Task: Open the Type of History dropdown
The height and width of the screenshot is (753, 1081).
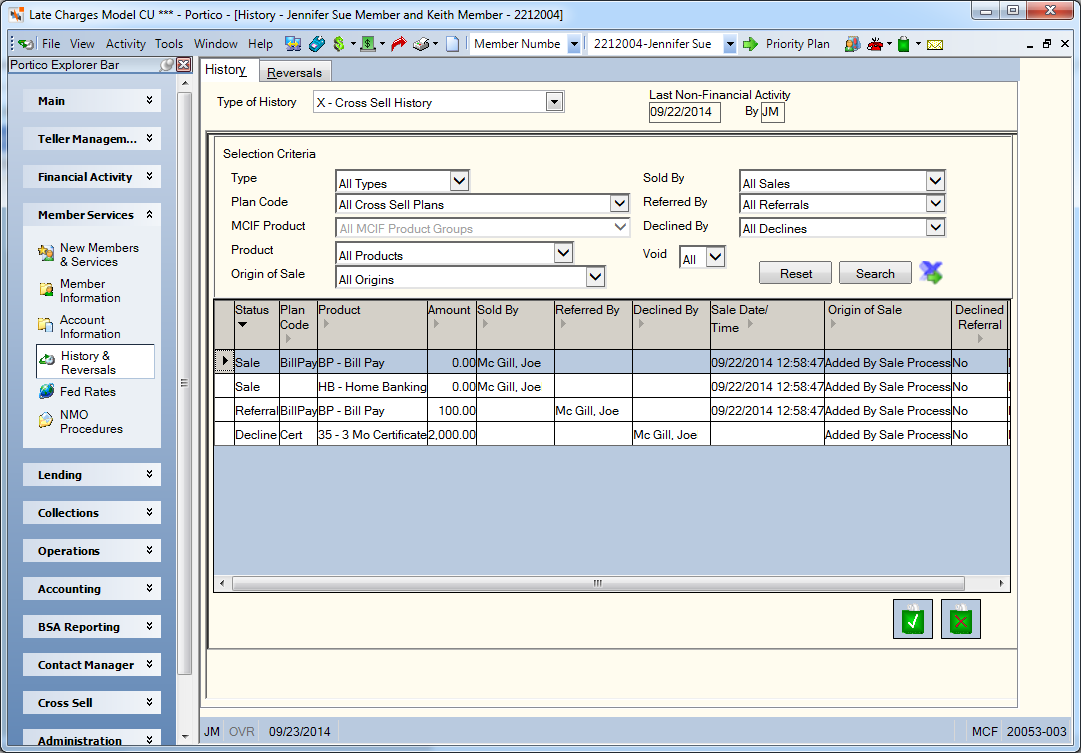Action: tap(554, 102)
